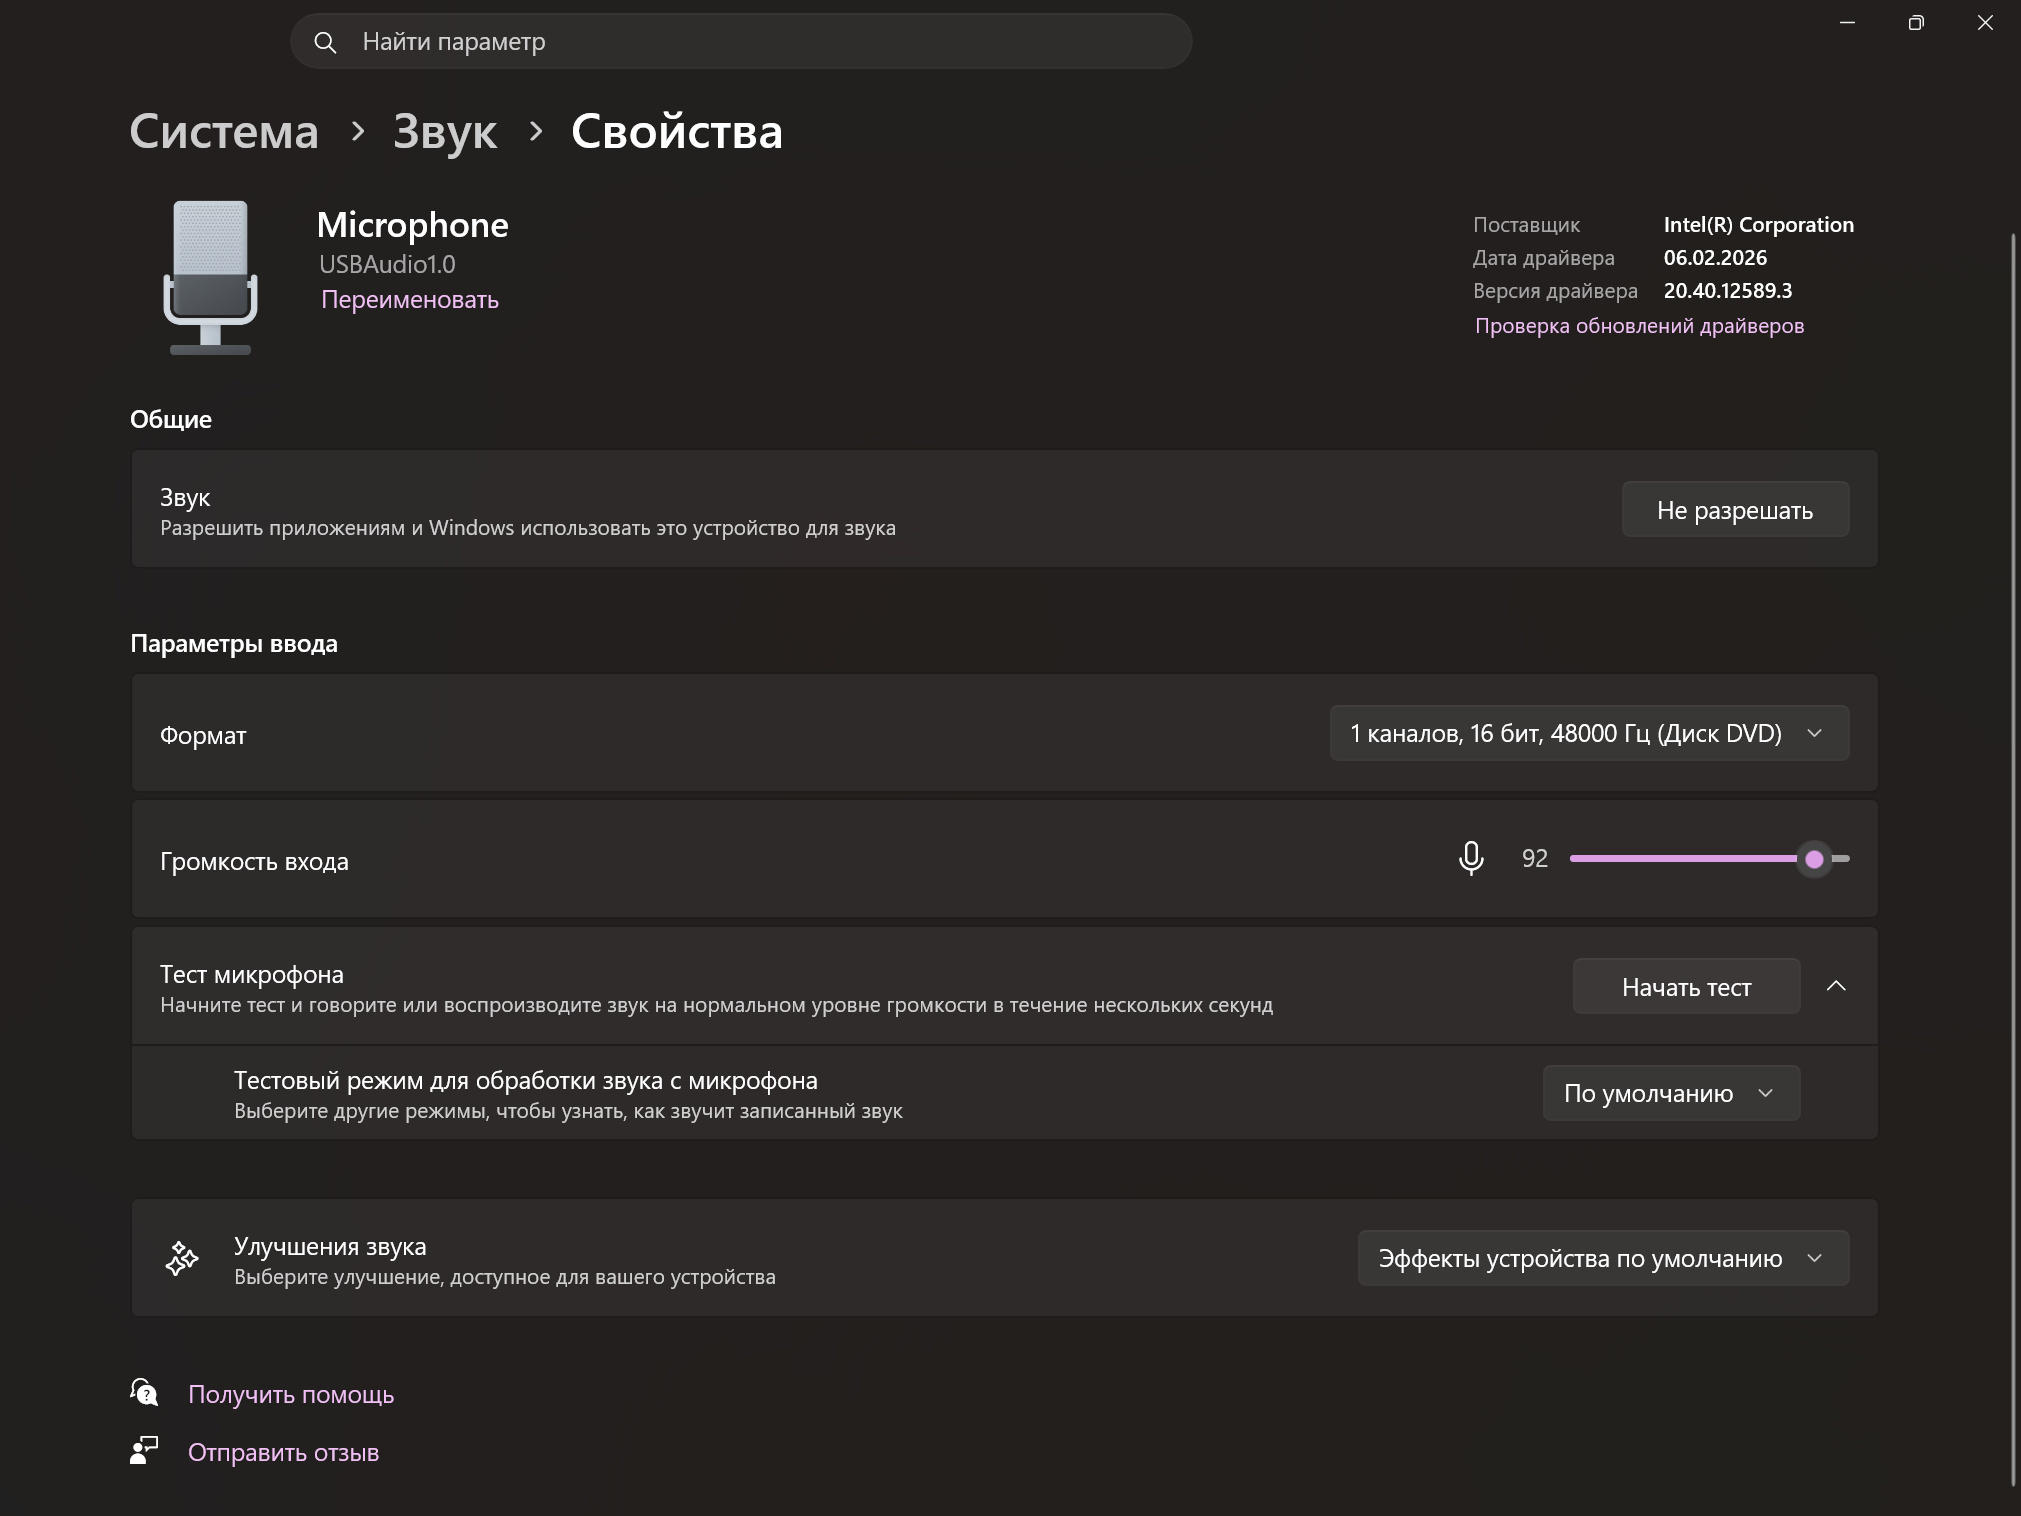Open Проверка обновлений драйверов link

[1640, 326]
